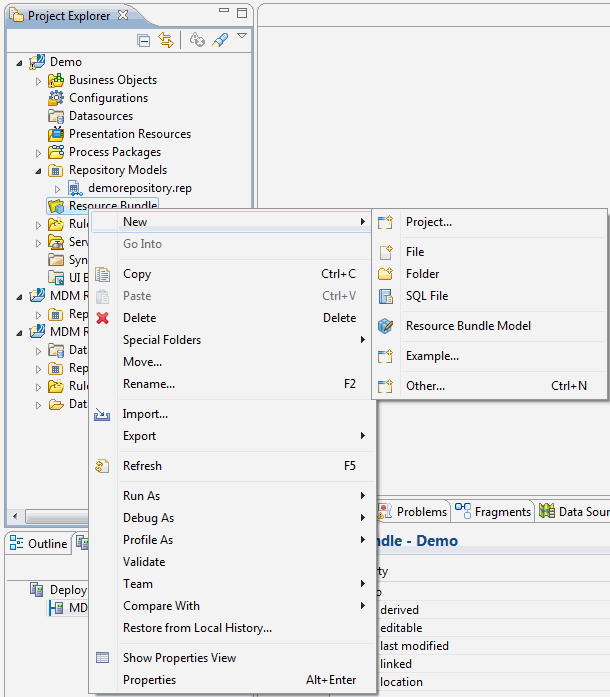Click the Repository Models folder icon
The height and width of the screenshot is (697, 610).
coord(56,170)
